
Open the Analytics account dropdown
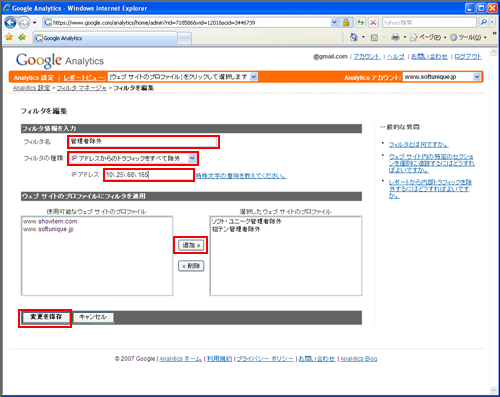442,77
